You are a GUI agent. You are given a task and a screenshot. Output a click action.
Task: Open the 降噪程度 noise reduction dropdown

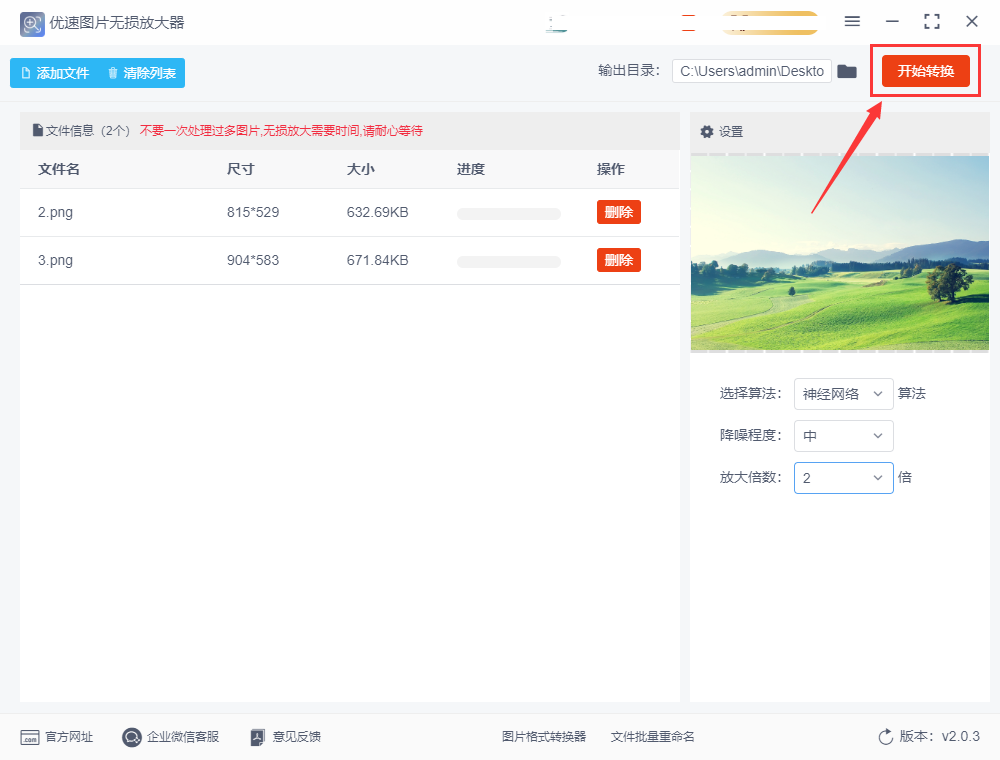pos(843,436)
